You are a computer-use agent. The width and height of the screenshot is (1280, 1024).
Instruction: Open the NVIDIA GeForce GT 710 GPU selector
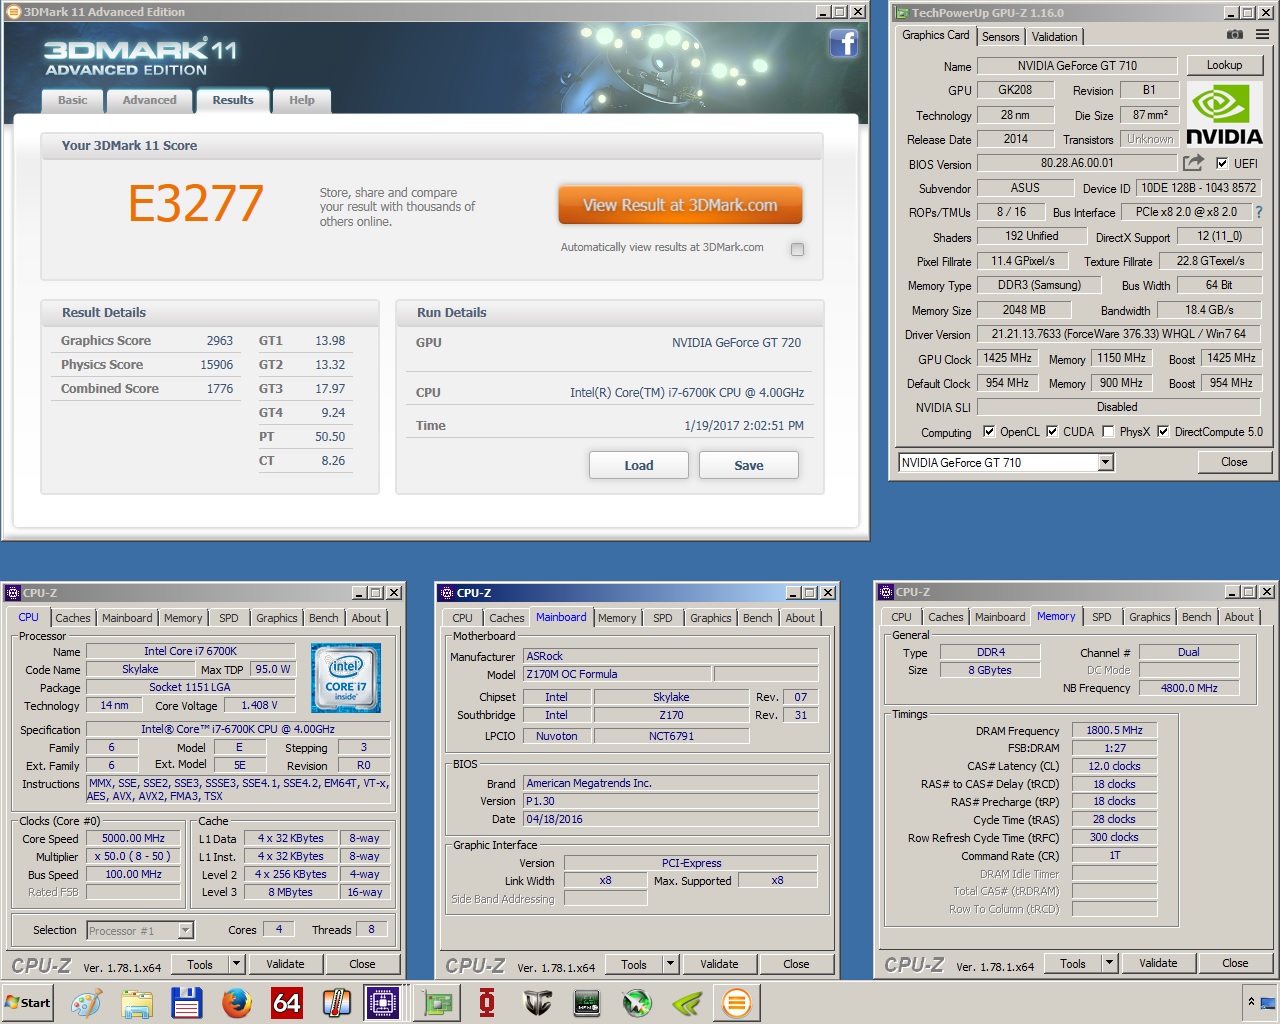(x=1006, y=462)
